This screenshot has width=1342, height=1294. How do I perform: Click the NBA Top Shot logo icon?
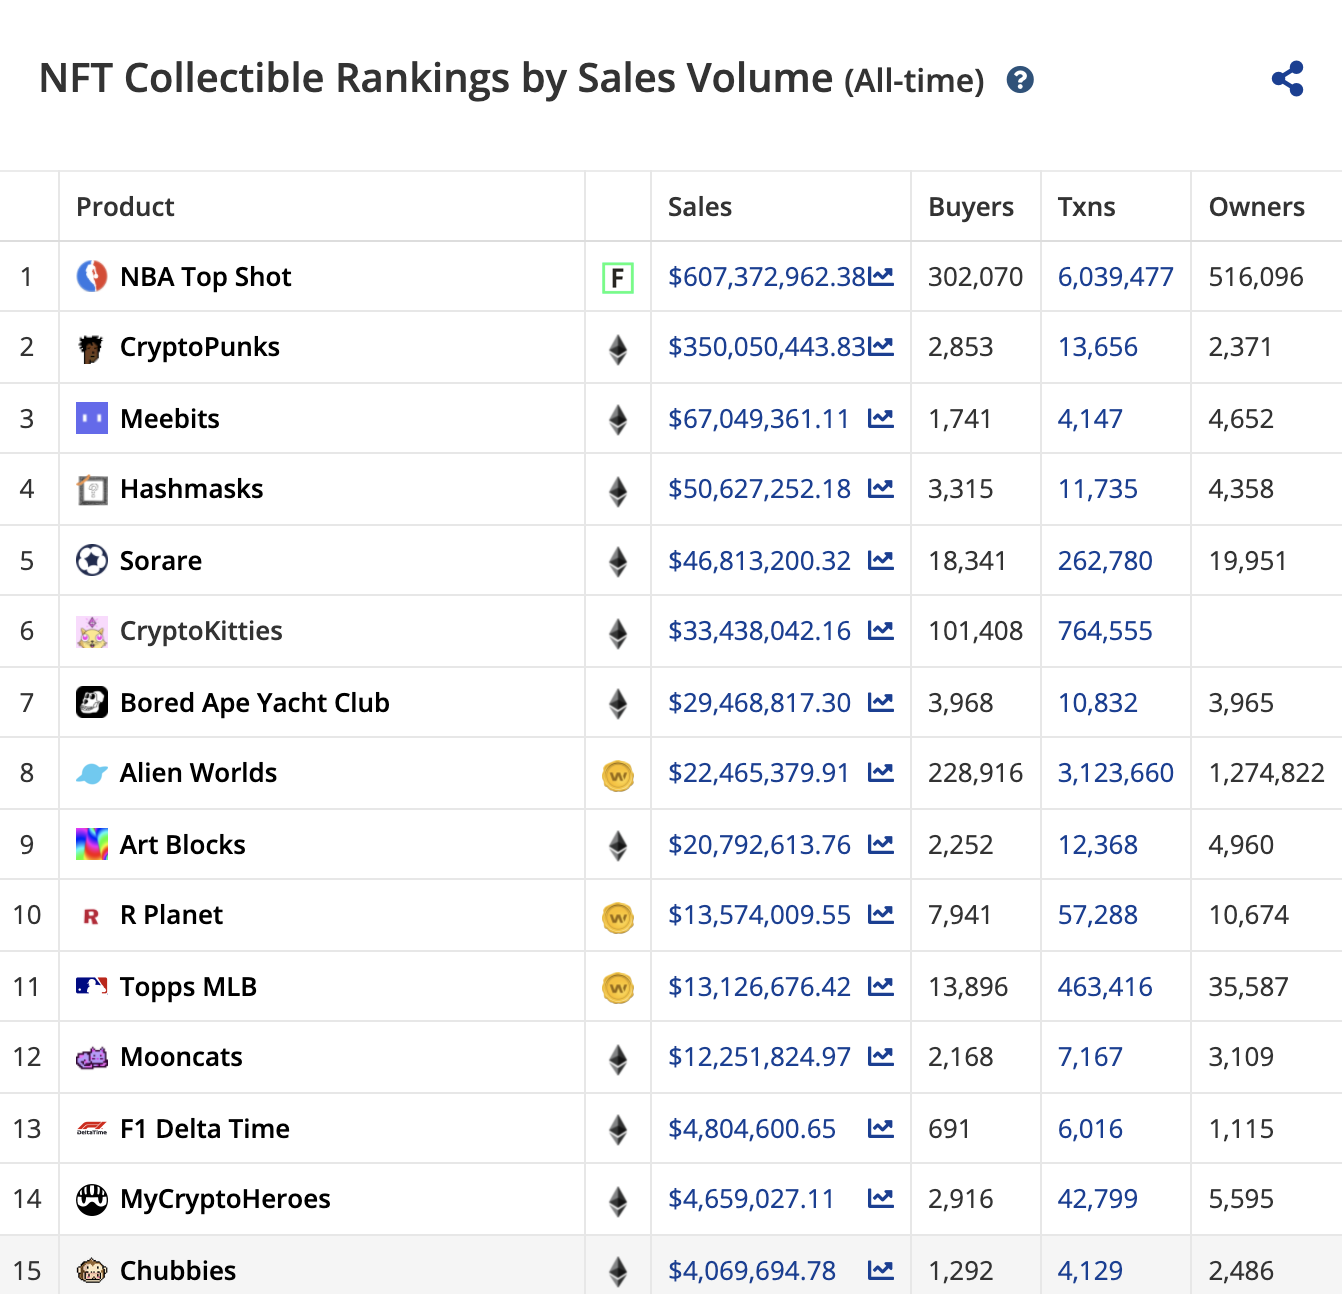tap(92, 276)
